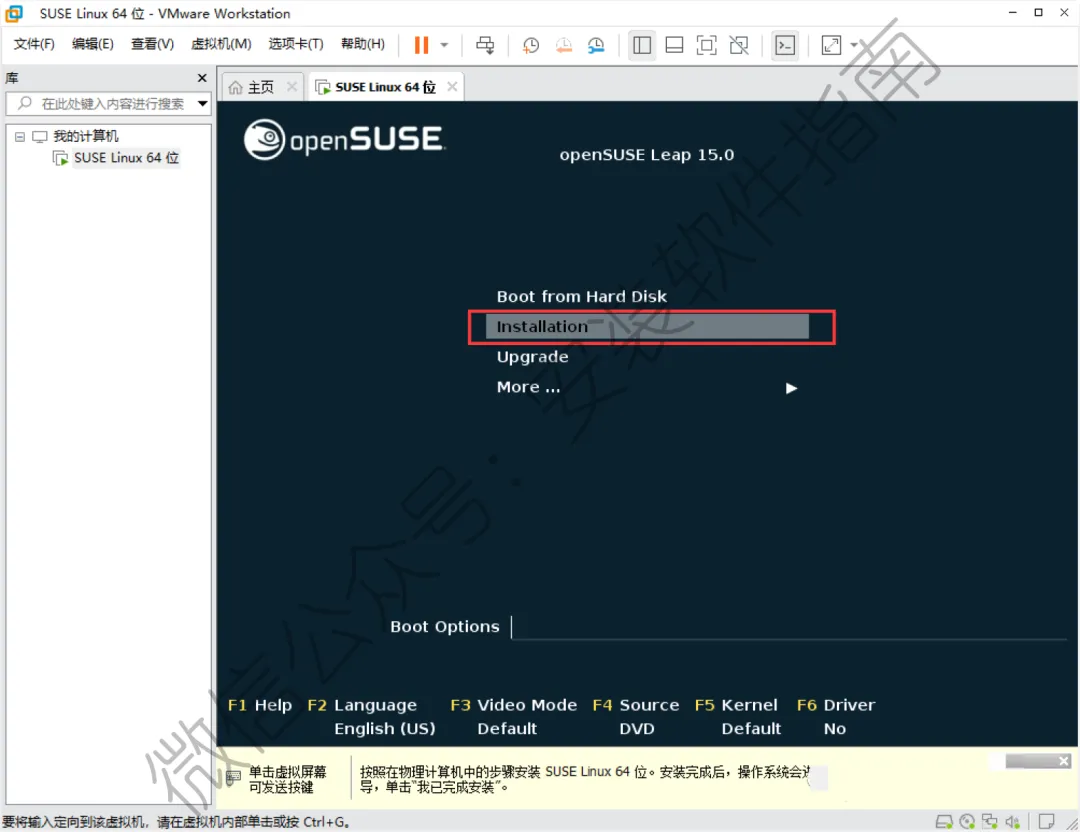Open the 编辑(E) menu
Image resolution: width=1080 pixels, height=832 pixels.
(92, 44)
